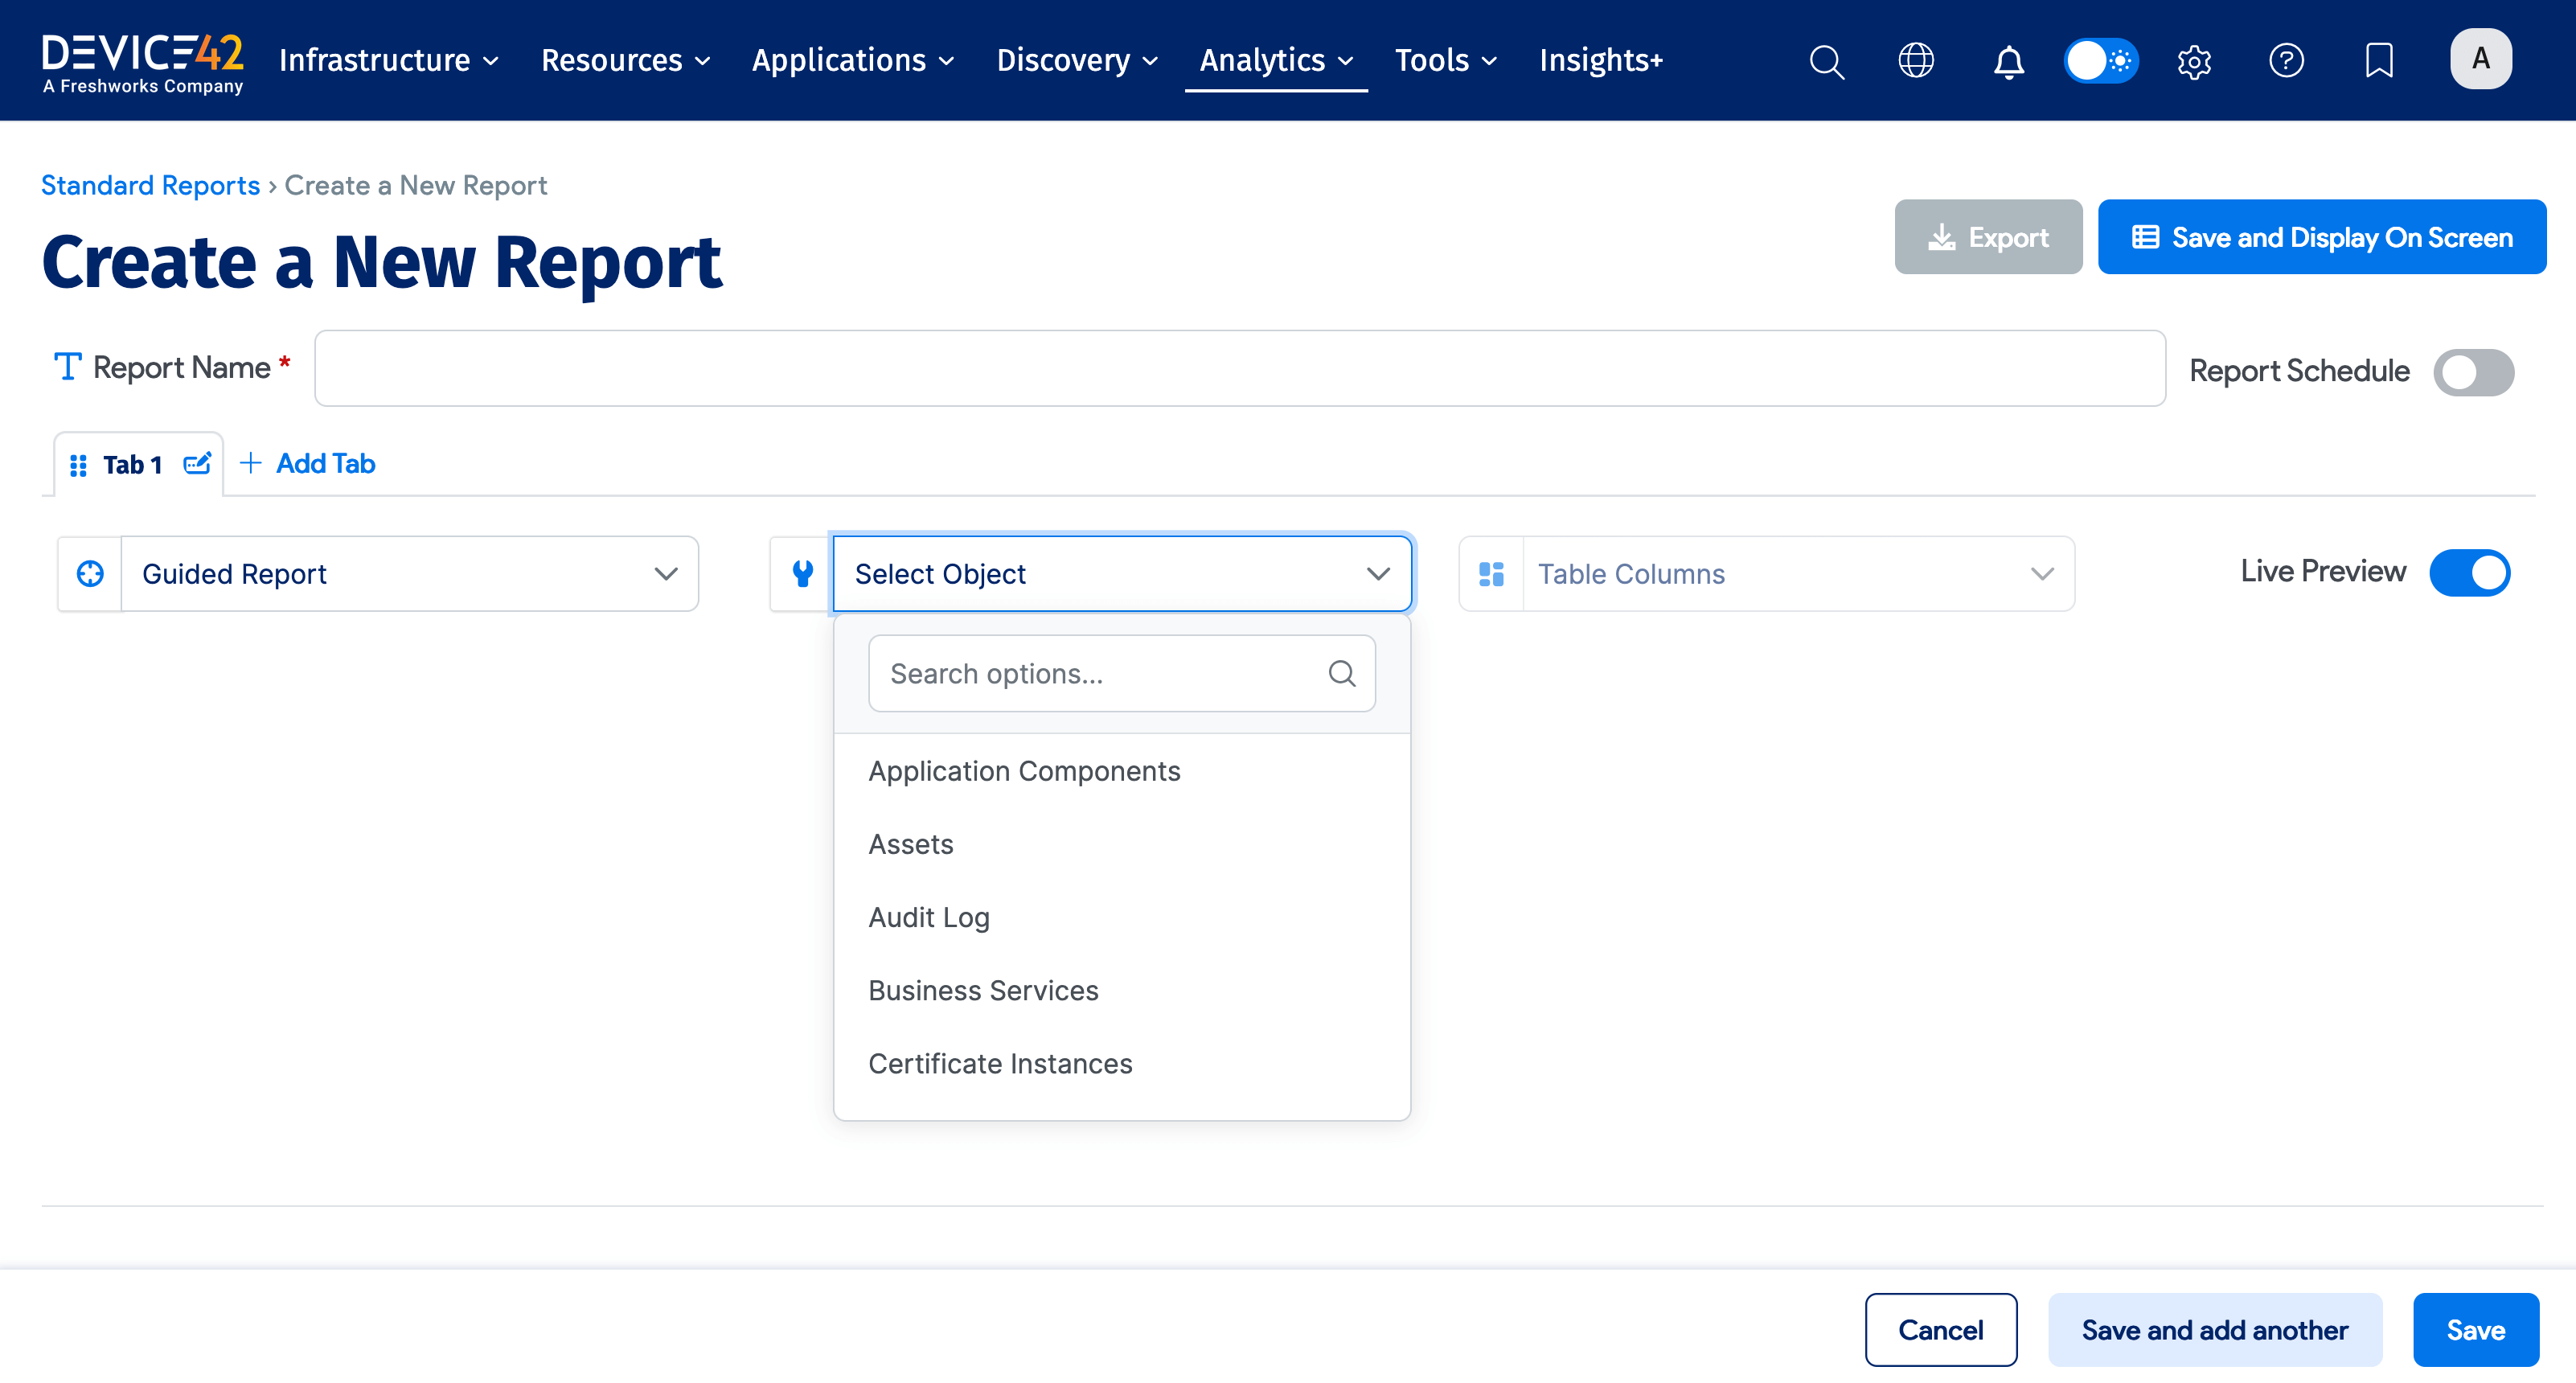Click Save and Display On Screen button
Viewport: 2576px width, 1383px height.
click(x=2321, y=237)
